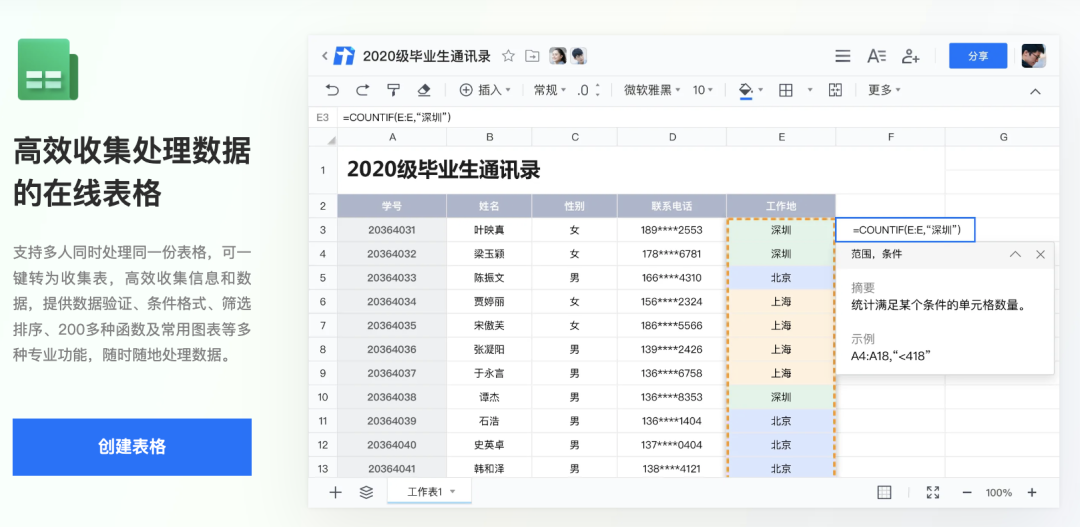Close the function help panel
Image resolution: width=1080 pixels, height=527 pixels.
(x=1040, y=254)
